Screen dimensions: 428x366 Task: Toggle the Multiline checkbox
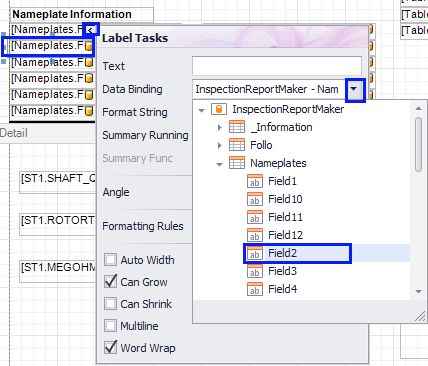(110, 326)
